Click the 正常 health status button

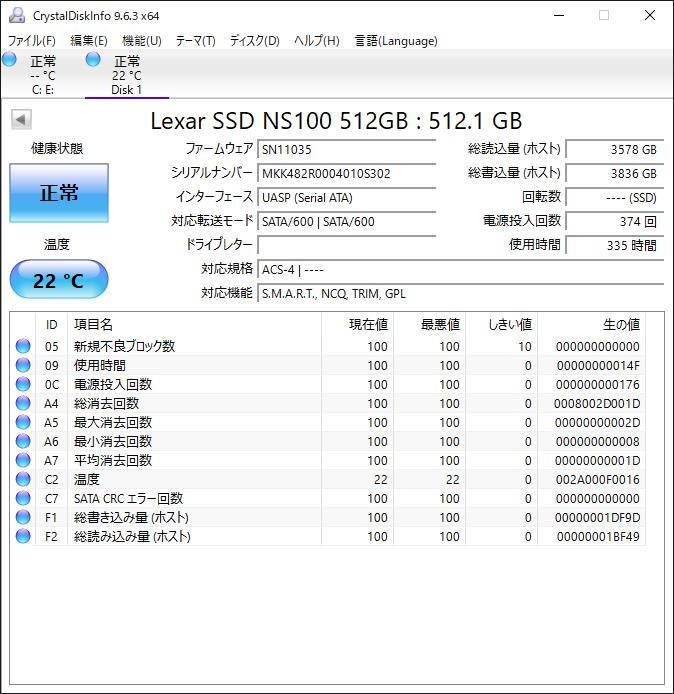tap(59, 193)
